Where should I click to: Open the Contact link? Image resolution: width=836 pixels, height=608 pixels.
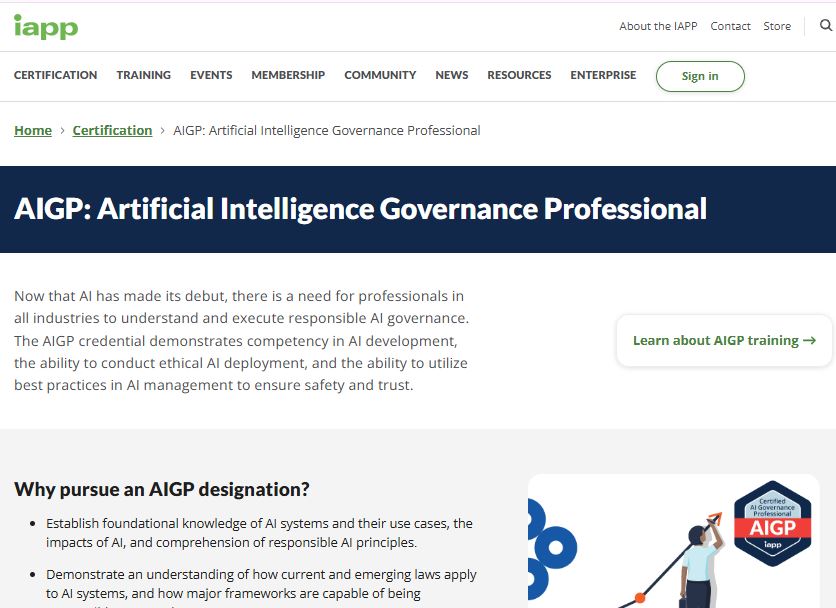click(x=730, y=26)
